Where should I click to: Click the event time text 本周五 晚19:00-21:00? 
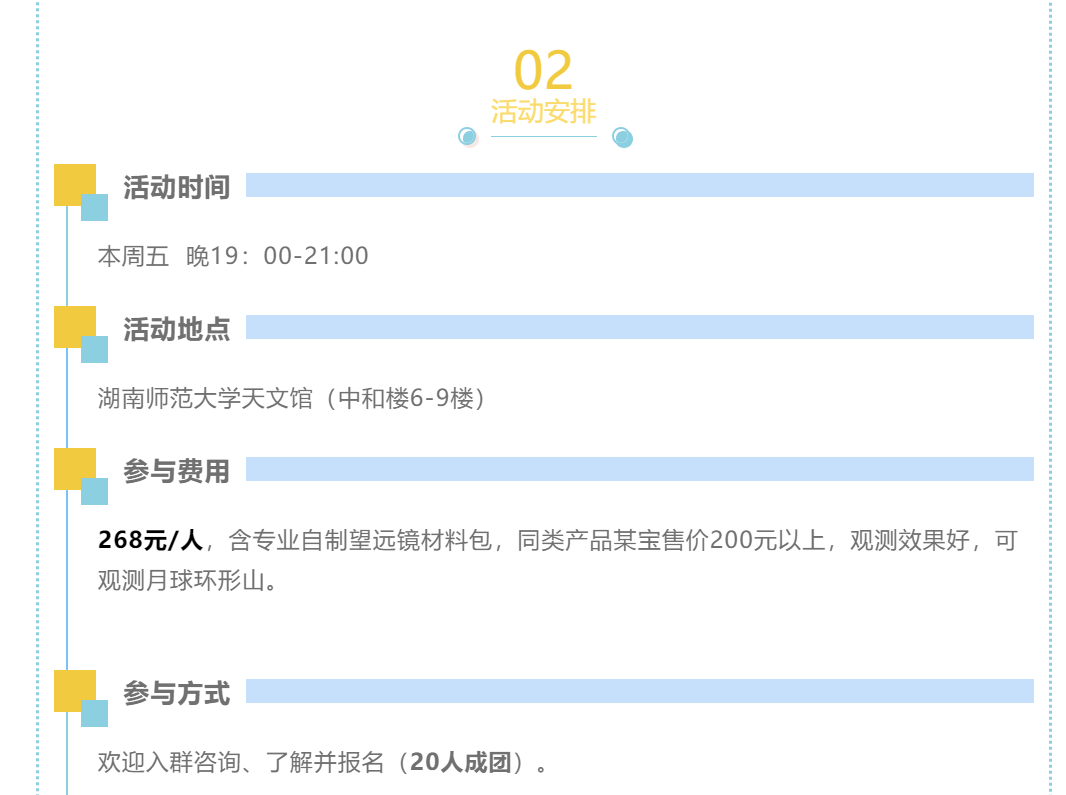point(233,256)
